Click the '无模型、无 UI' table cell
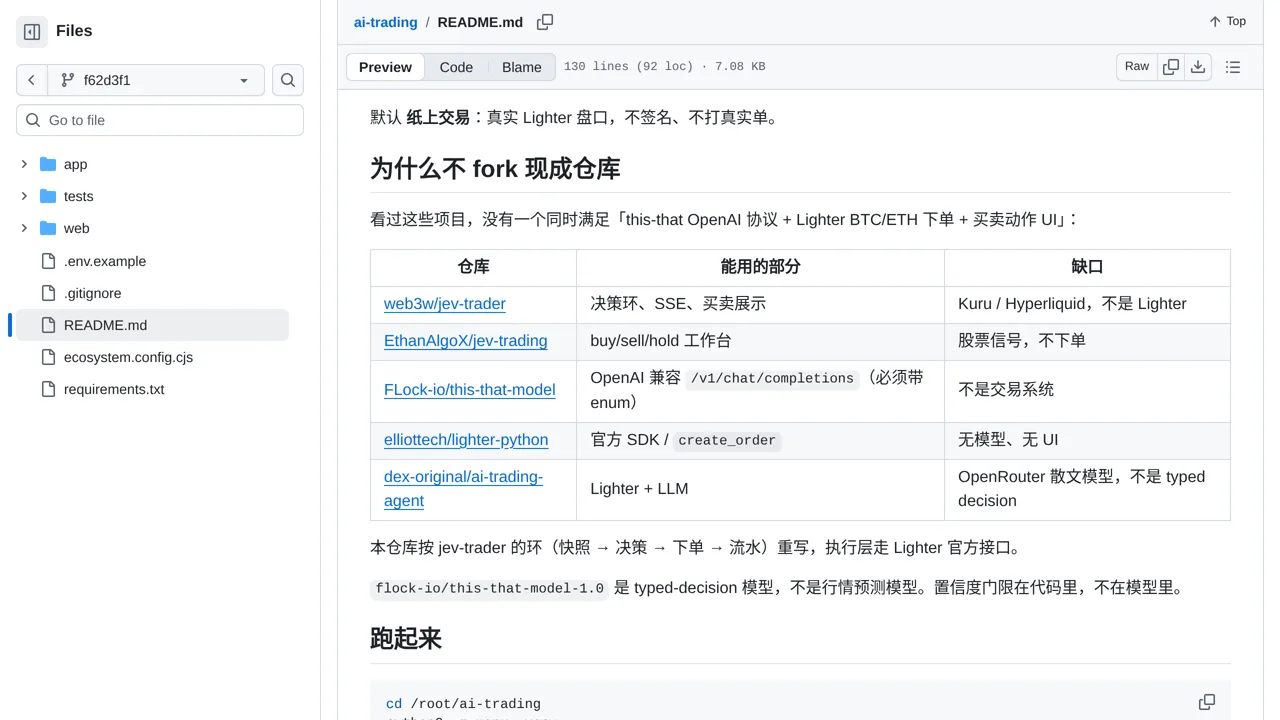This screenshot has height=720, width=1280. [x=1087, y=440]
